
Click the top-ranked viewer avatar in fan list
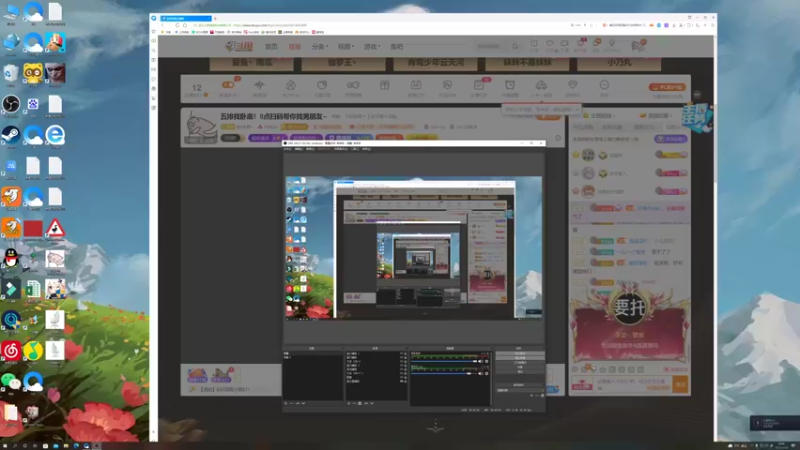(588, 155)
